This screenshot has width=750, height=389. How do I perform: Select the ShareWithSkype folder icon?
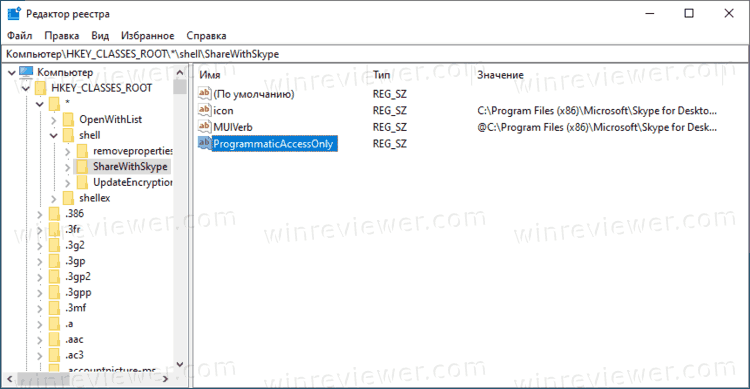[82, 167]
